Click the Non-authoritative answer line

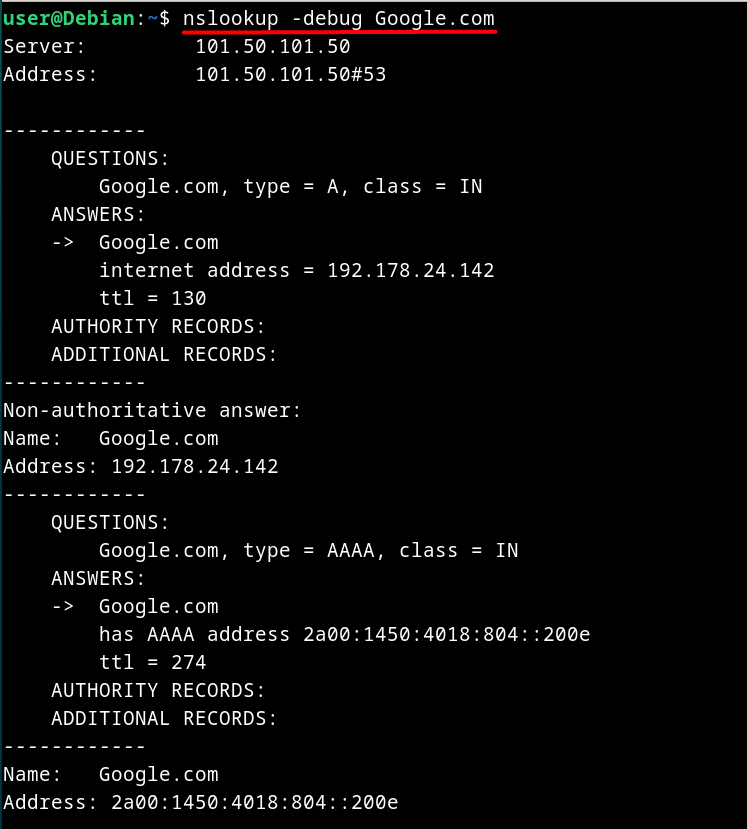tap(152, 411)
